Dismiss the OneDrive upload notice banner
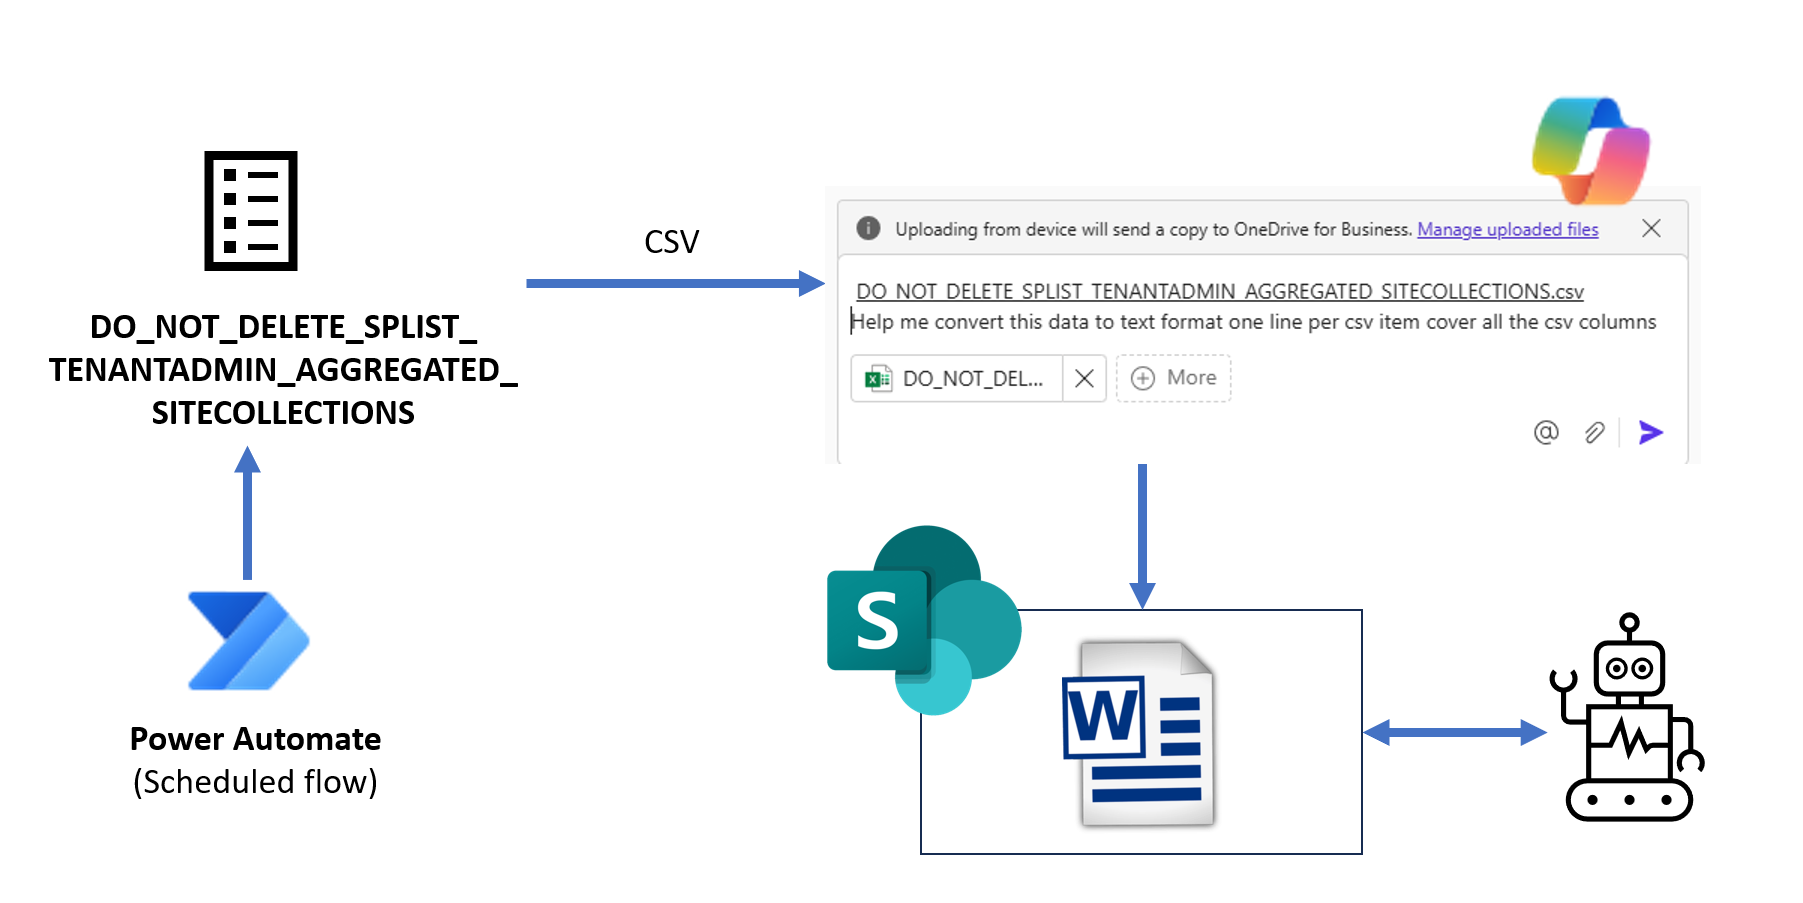This screenshot has width=1803, height=903. [x=1651, y=229]
